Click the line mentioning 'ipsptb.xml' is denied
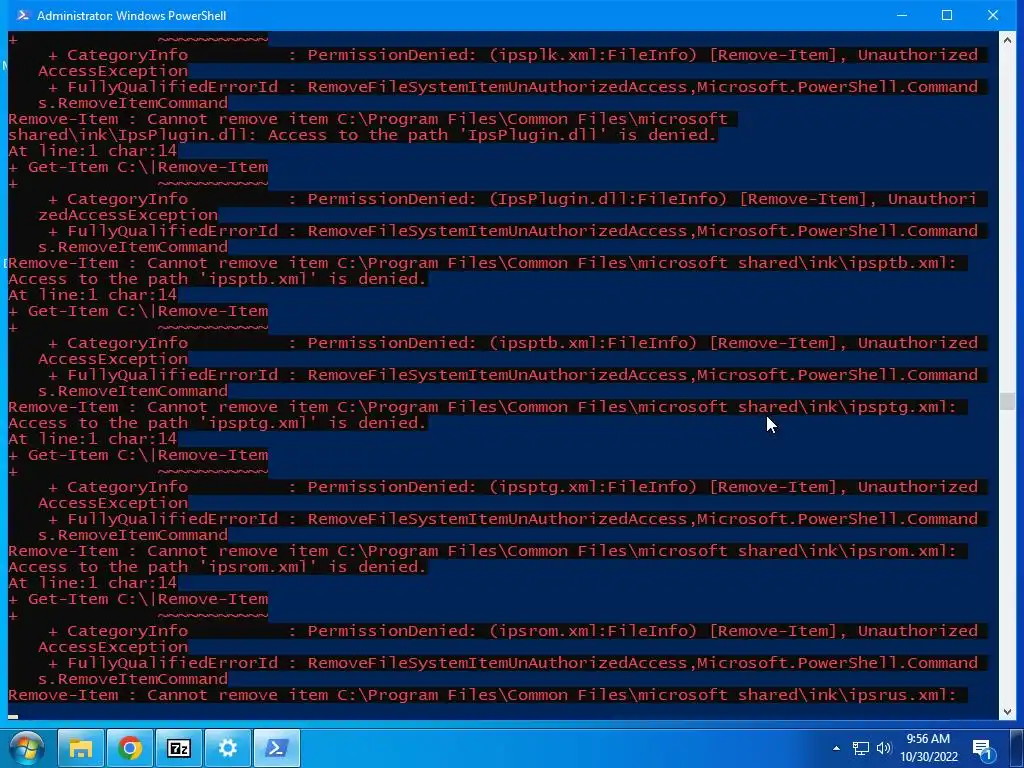1024x768 pixels. coord(217,279)
